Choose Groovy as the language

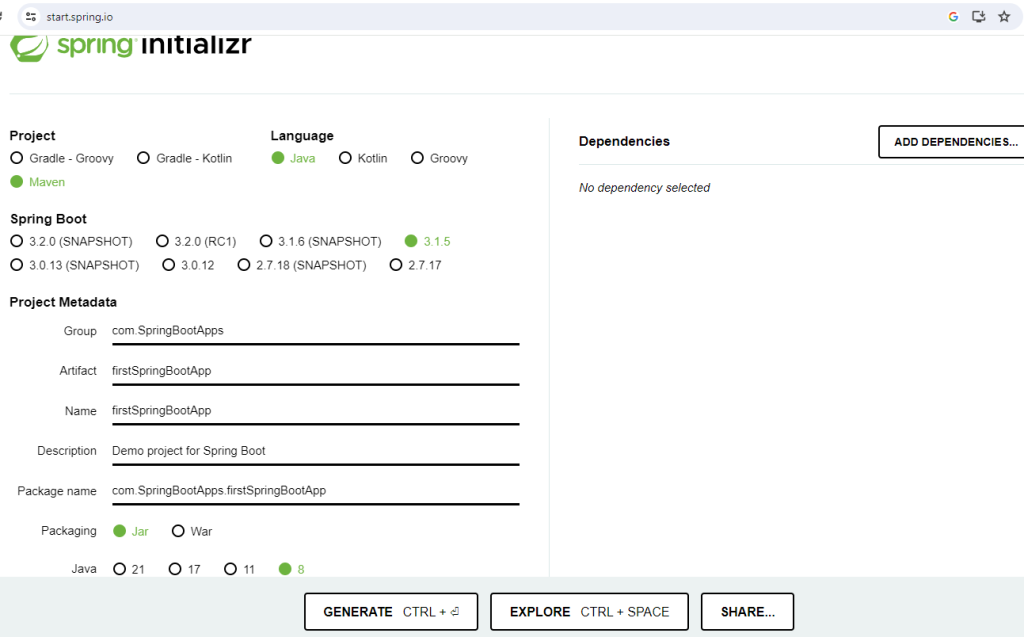pyautogui.click(x=440, y=158)
